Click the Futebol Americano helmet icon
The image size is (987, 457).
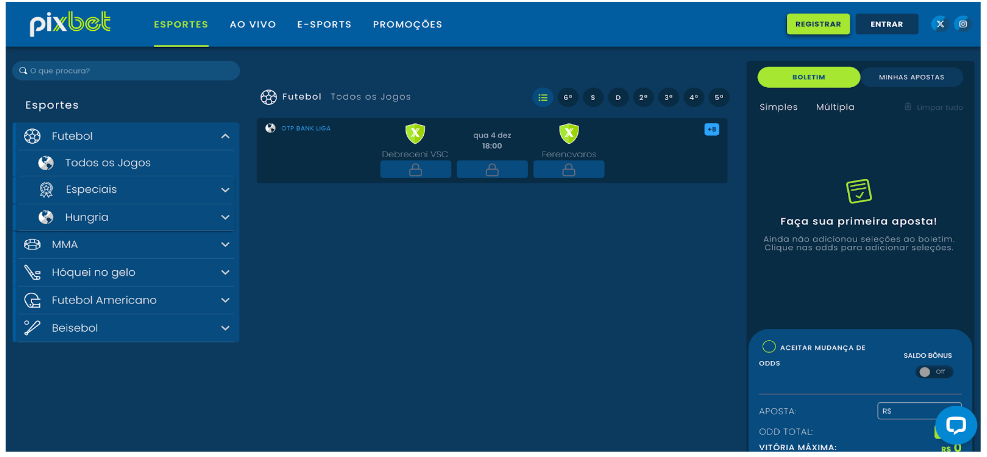coord(32,300)
